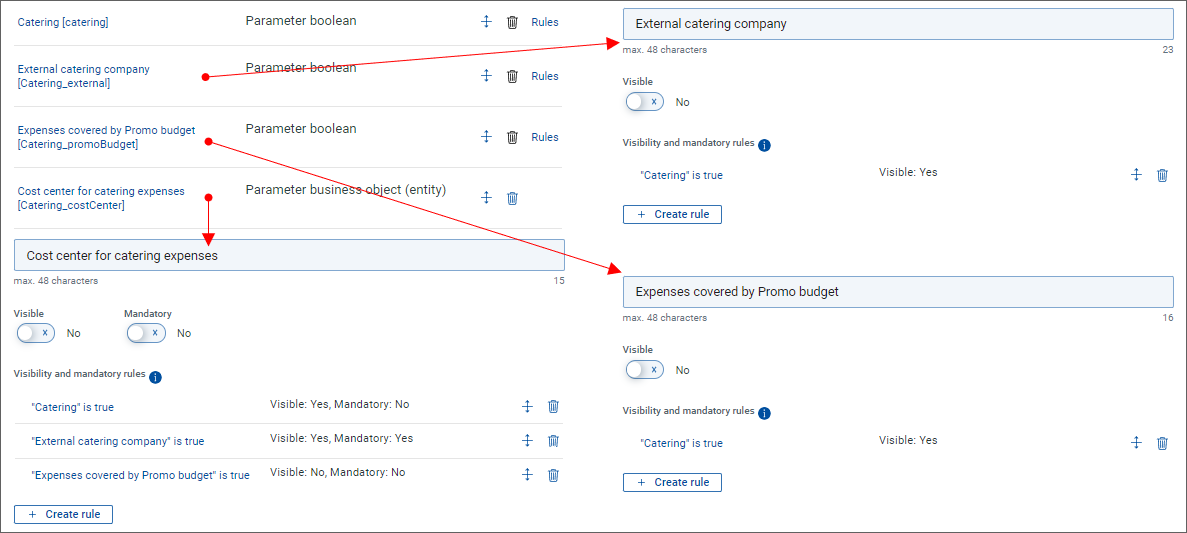
Task: Delete the Catering parameter row
Action: pos(512,22)
